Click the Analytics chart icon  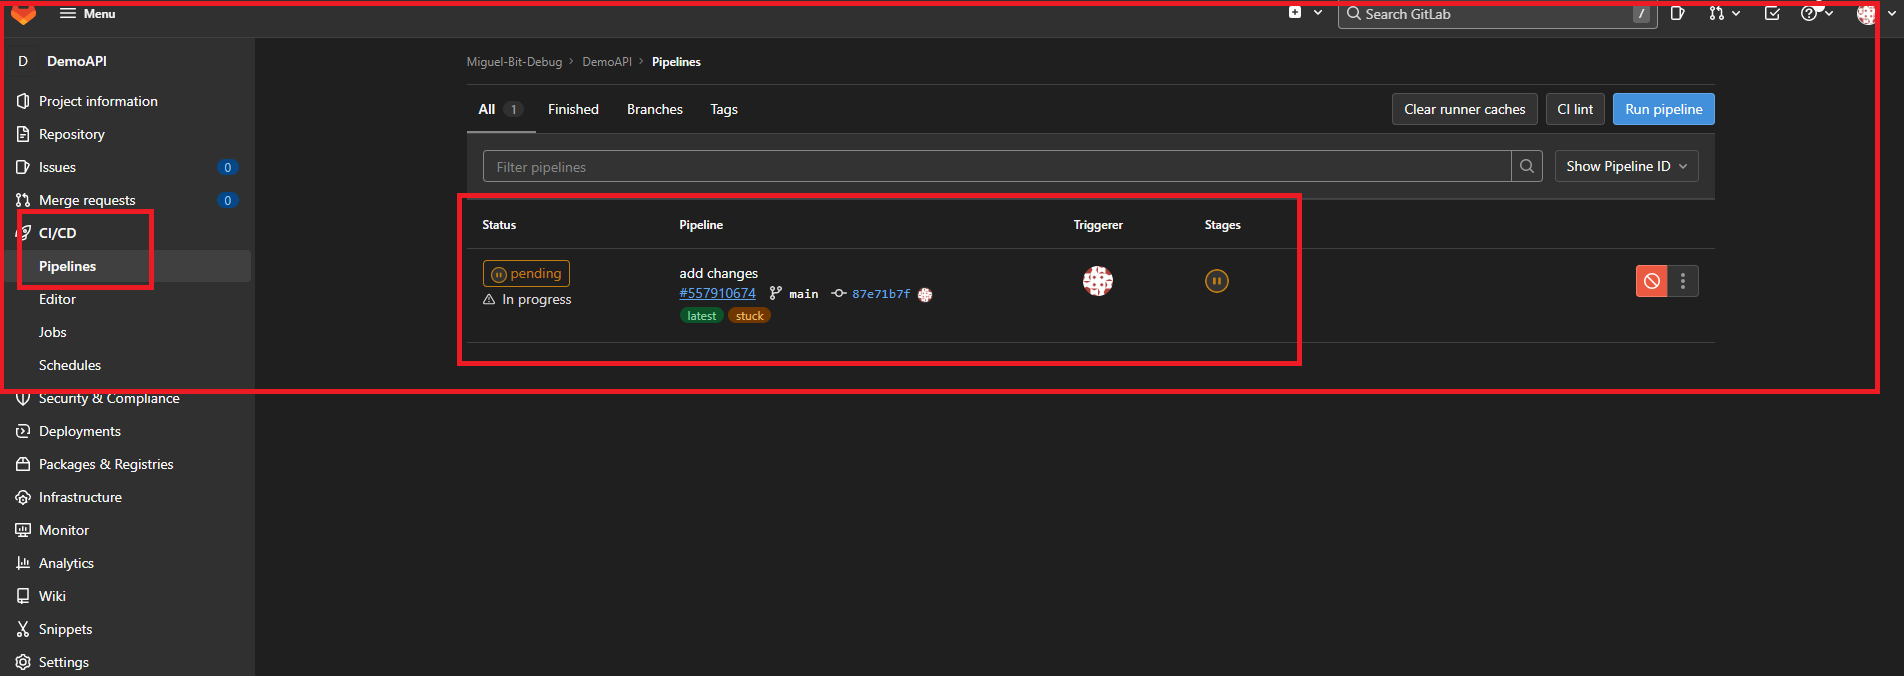click(23, 563)
